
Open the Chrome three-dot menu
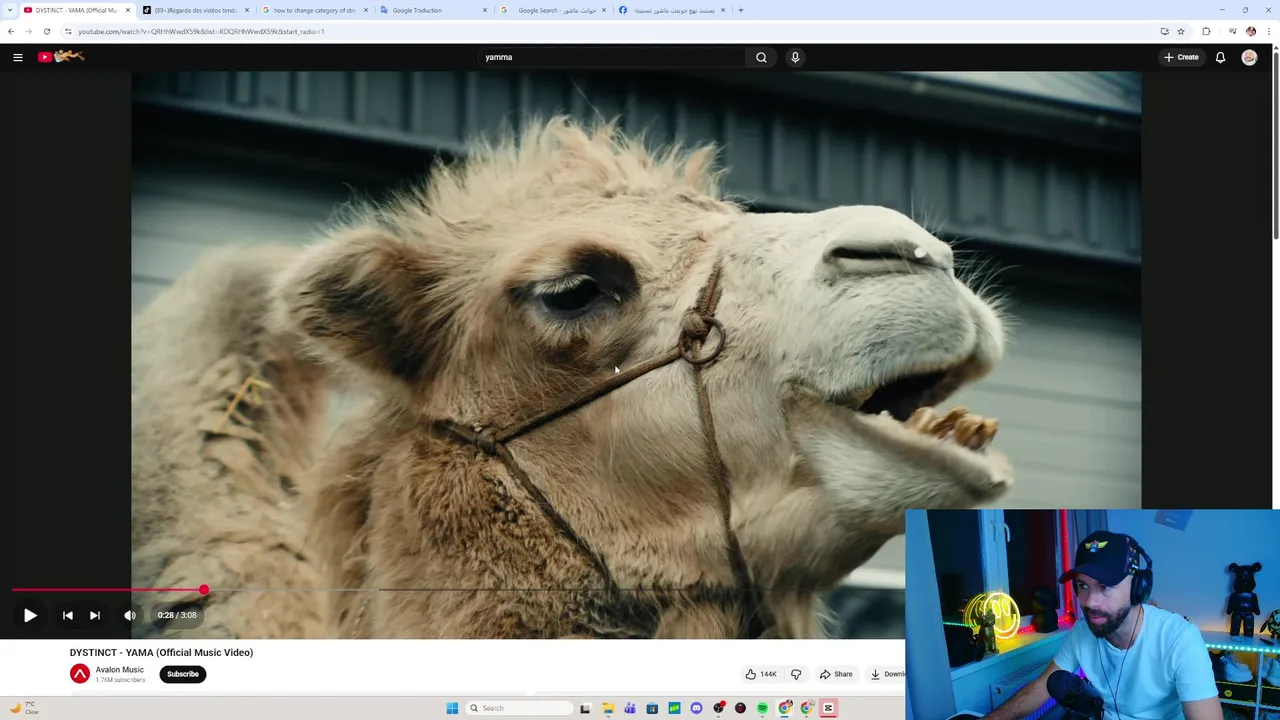[x=1269, y=31]
